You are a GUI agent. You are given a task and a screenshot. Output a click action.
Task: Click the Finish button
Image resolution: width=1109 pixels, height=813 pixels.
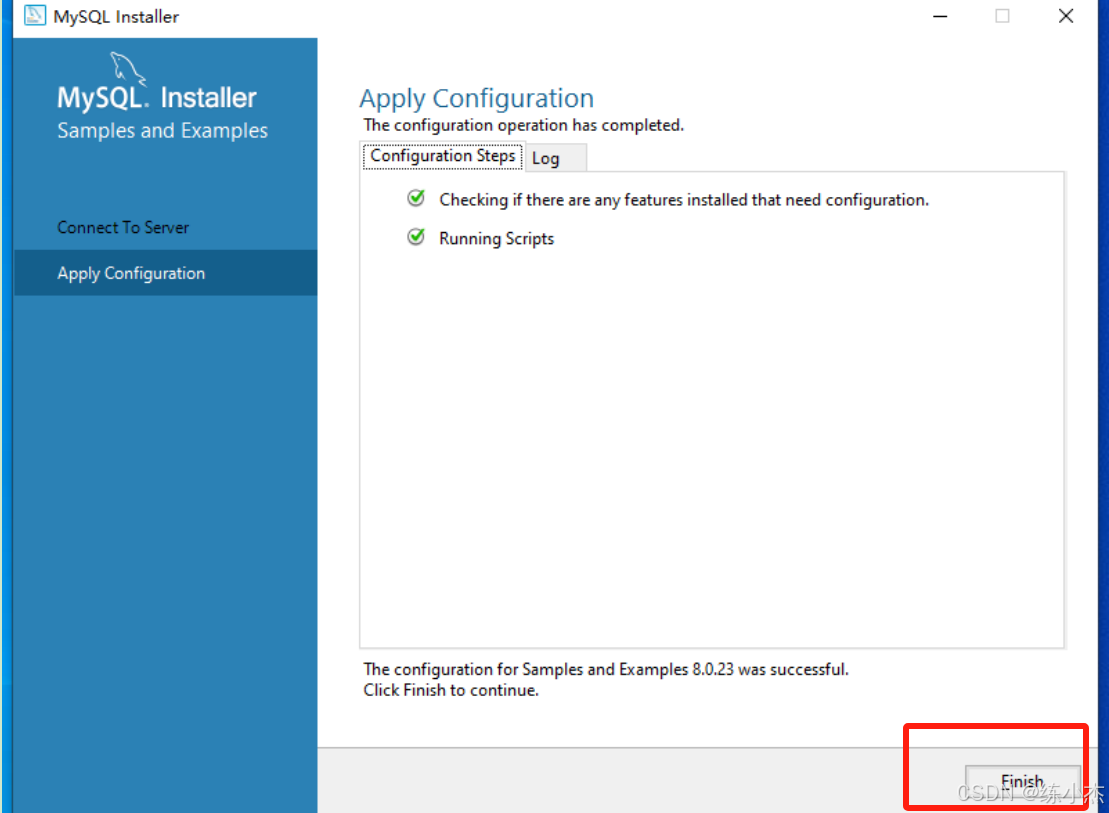[1023, 781]
